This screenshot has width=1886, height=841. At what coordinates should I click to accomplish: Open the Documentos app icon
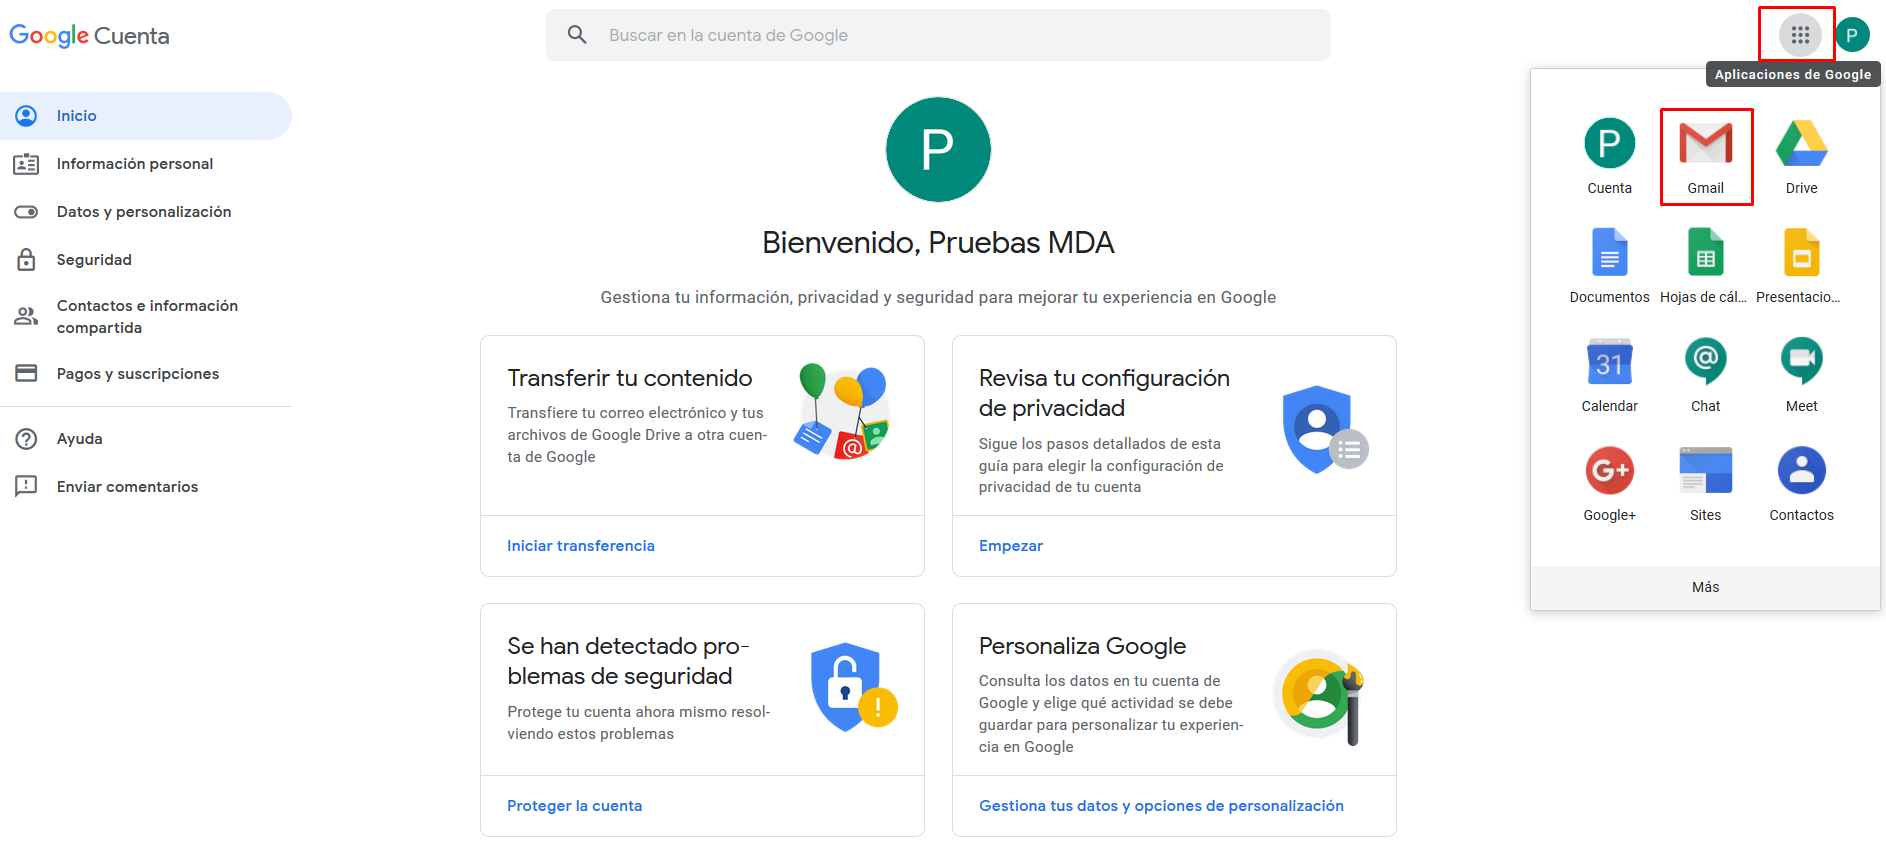pos(1610,267)
